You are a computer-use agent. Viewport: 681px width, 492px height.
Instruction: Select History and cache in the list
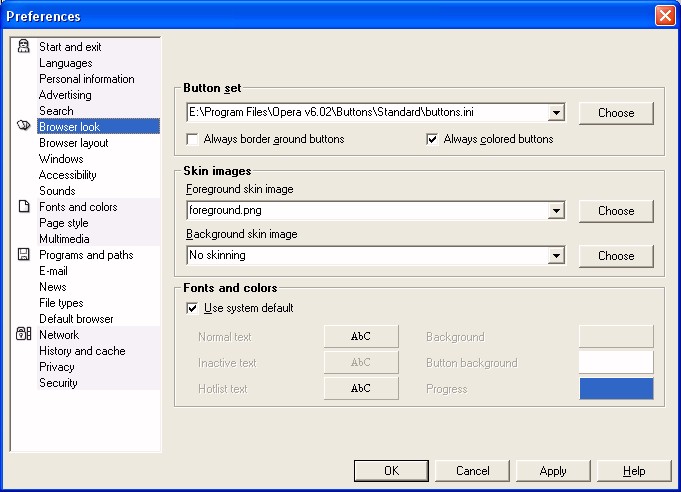coord(82,351)
